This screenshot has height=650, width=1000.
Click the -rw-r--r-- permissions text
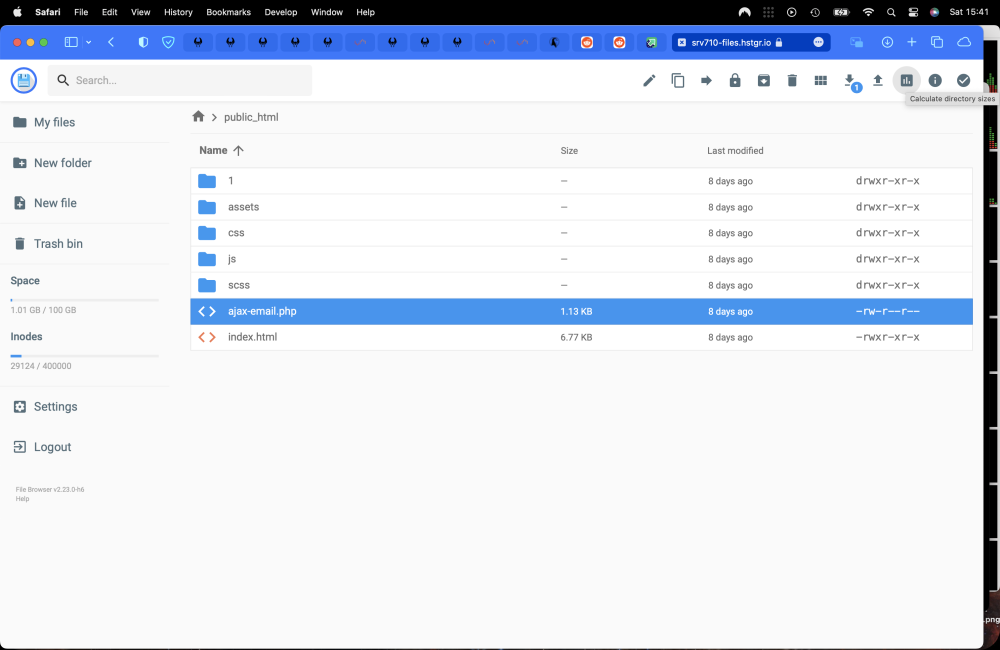(x=887, y=311)
